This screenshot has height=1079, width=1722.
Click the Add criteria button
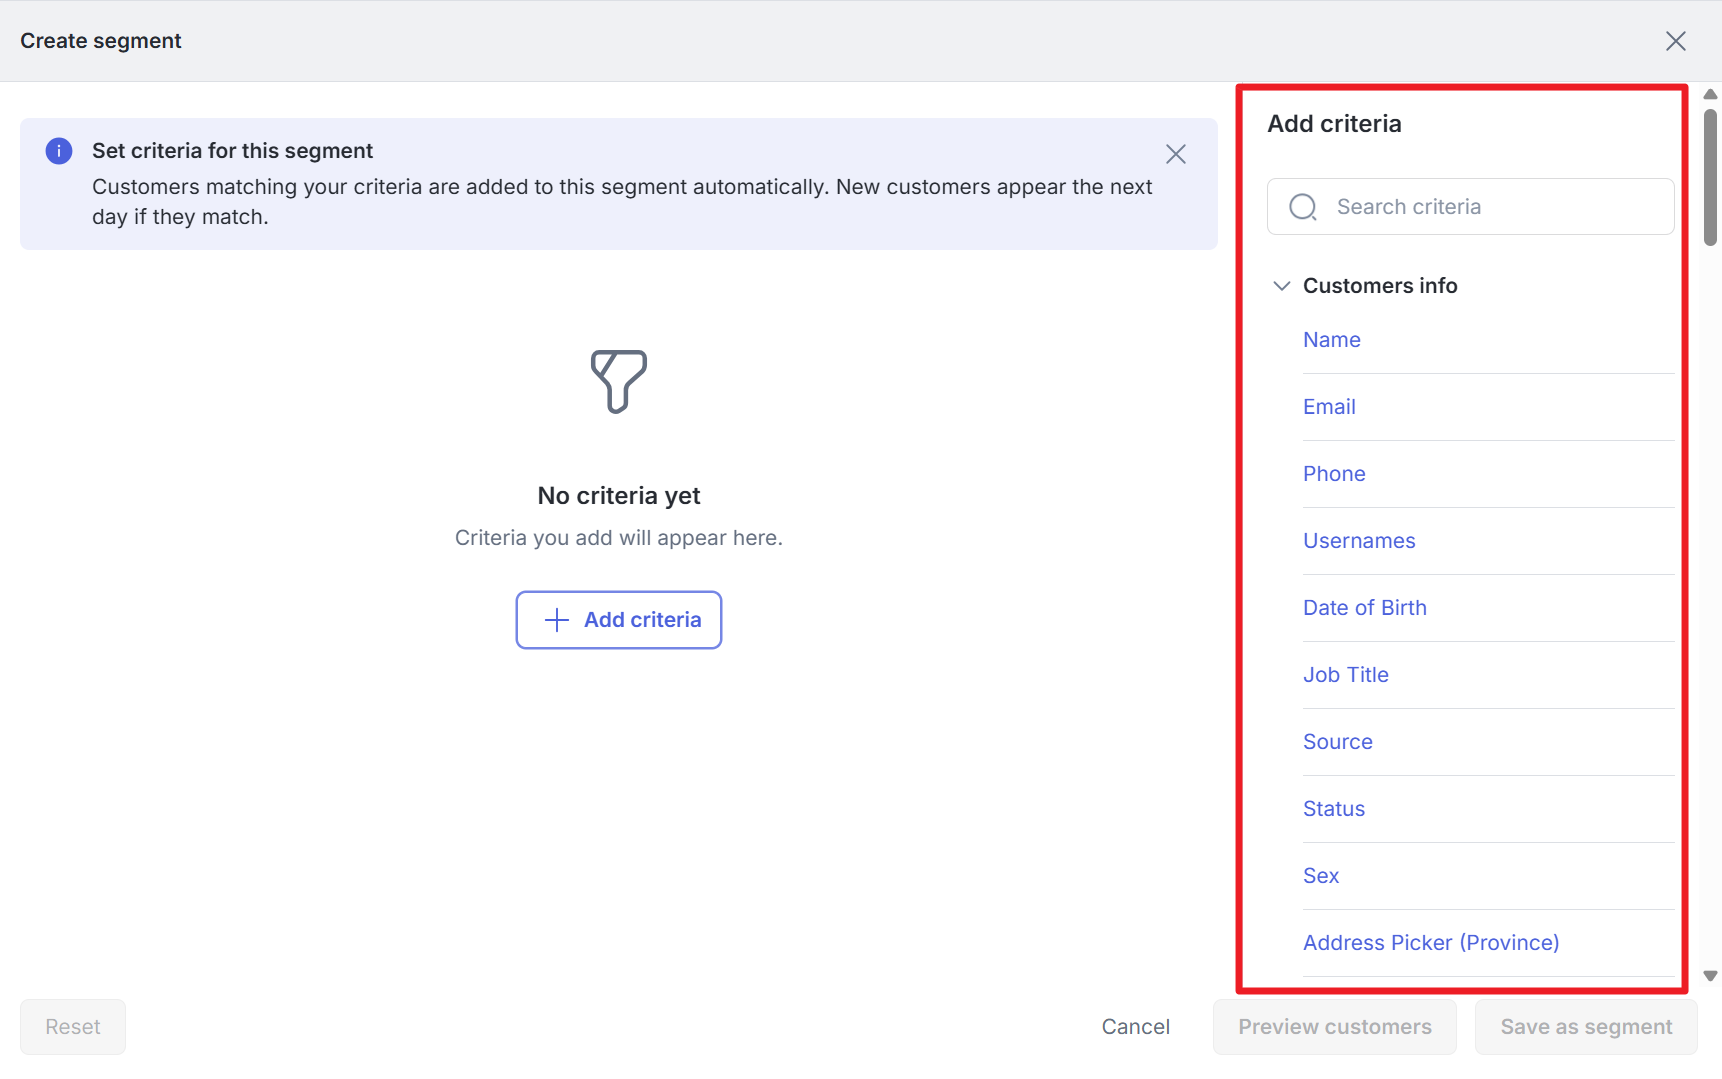pos(619,620)
